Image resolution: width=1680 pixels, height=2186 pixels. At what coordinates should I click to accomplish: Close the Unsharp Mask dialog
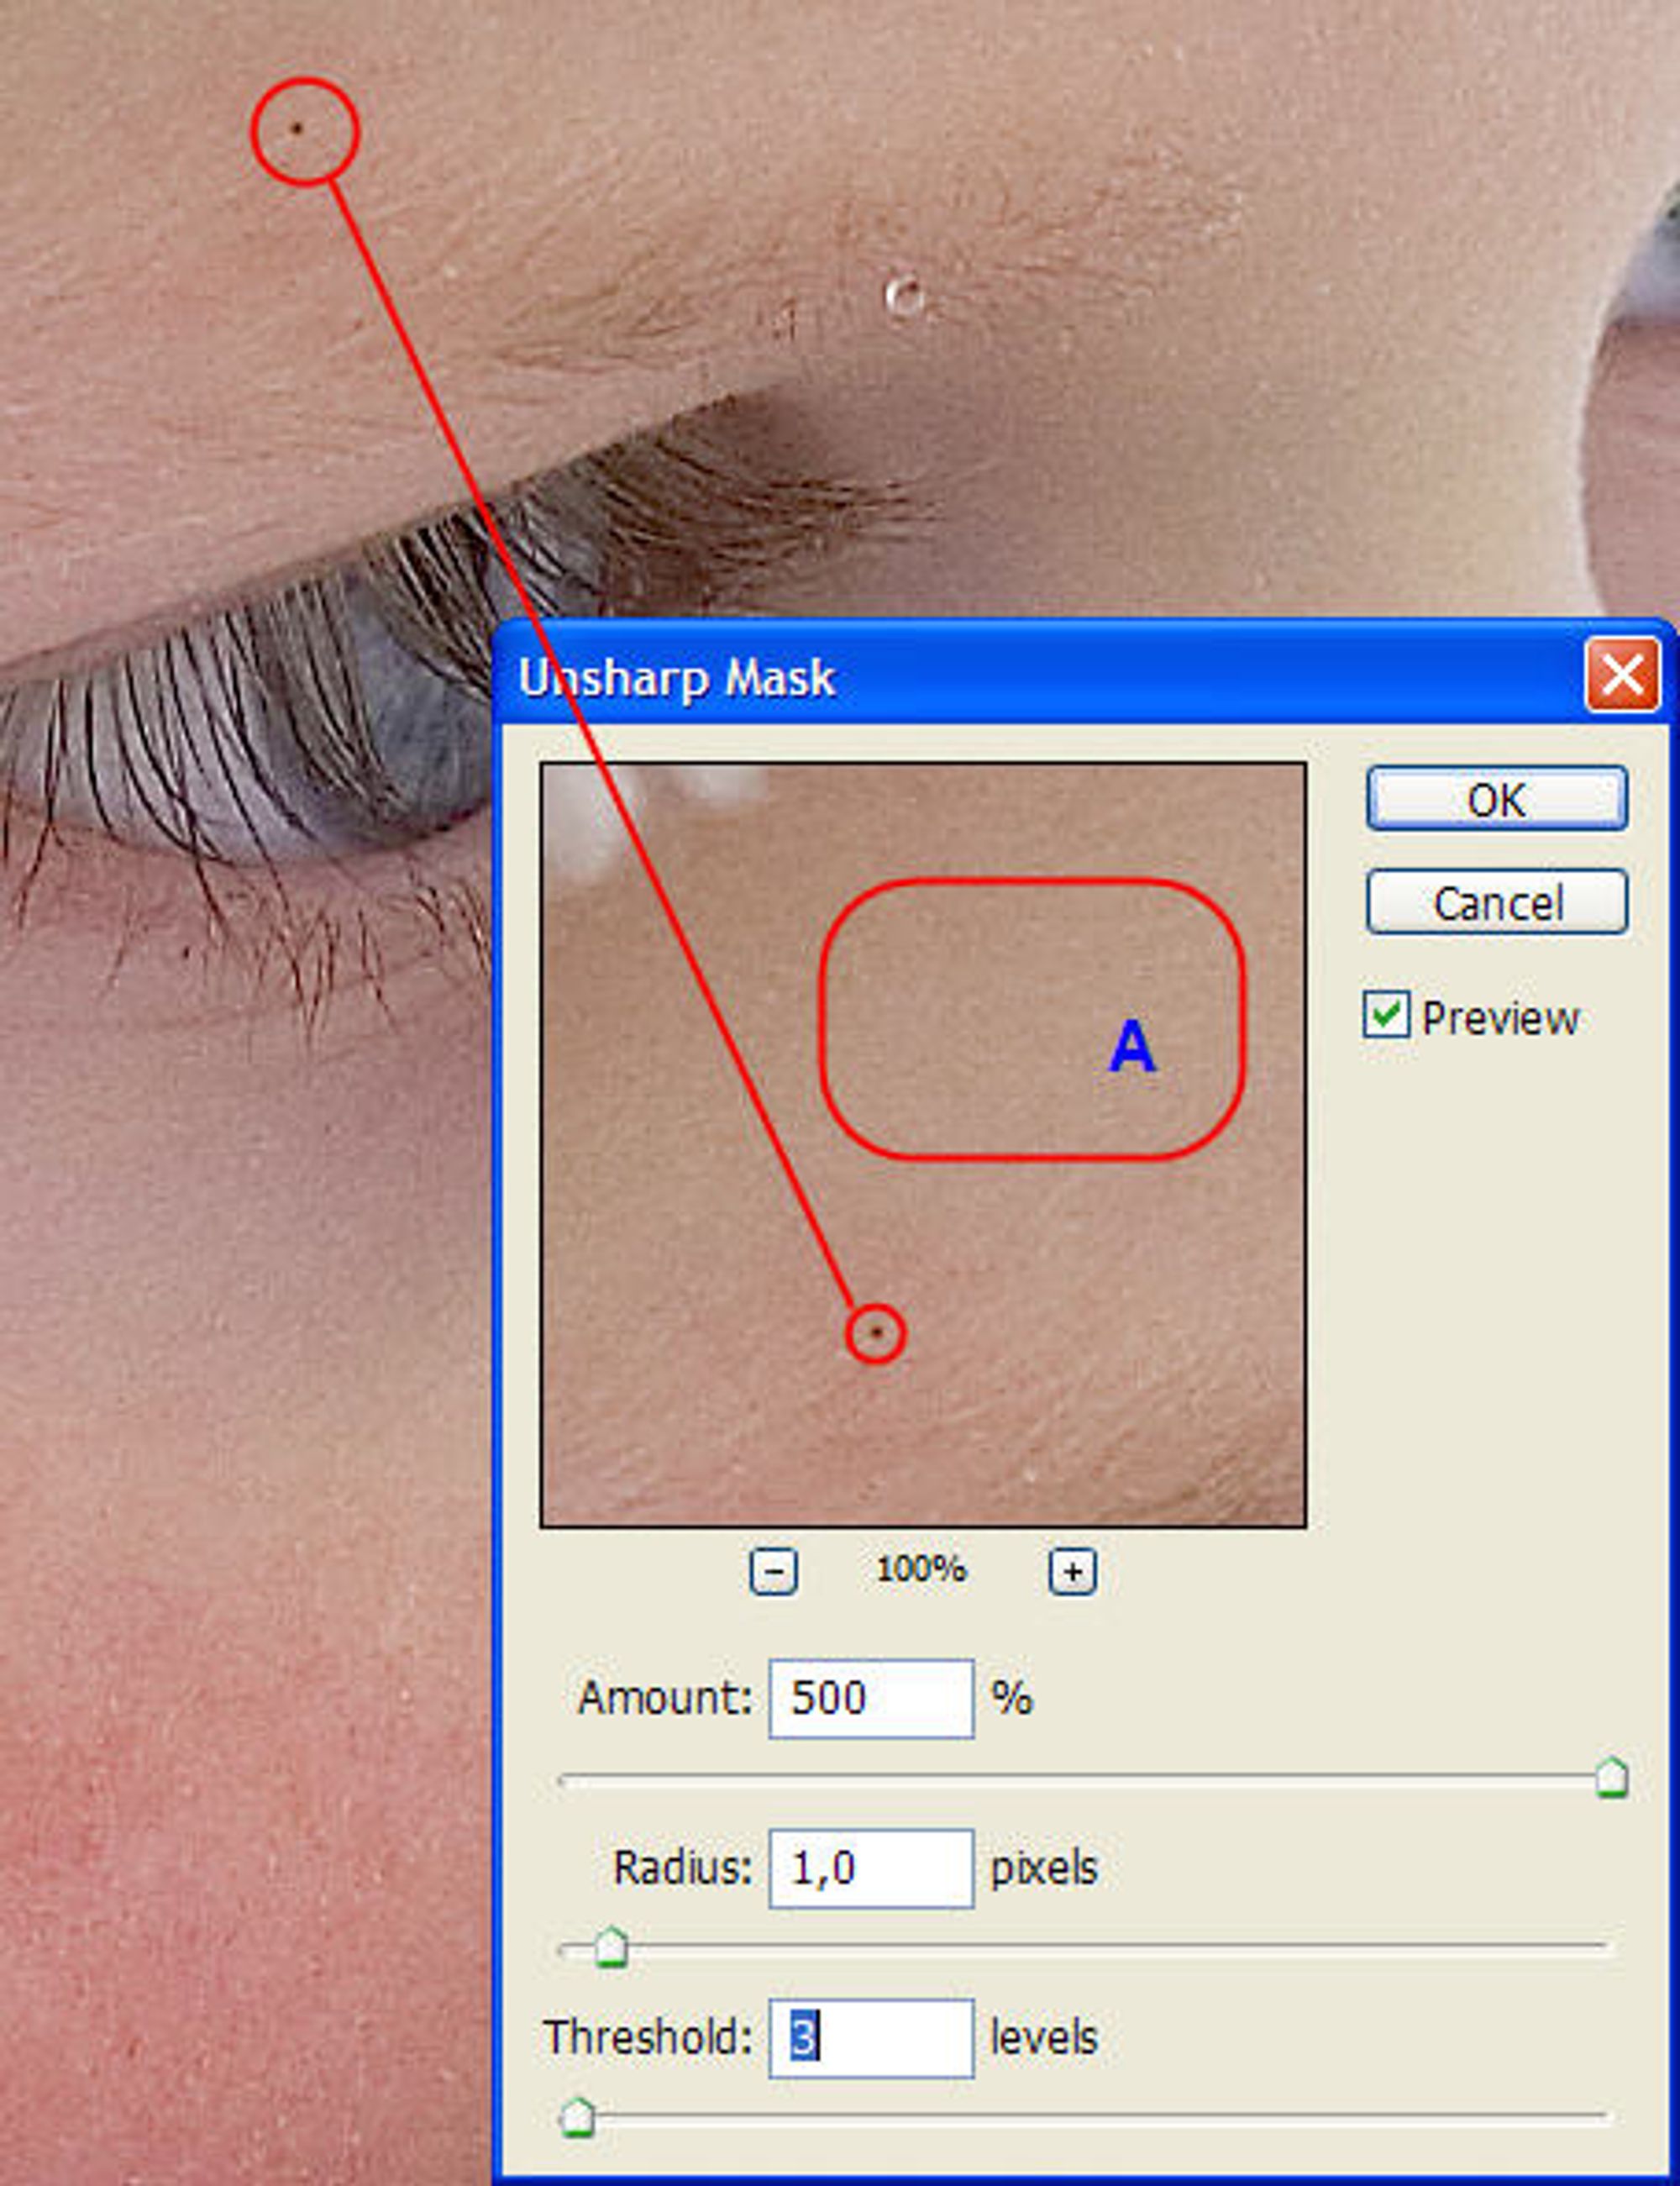[1622, 676]
